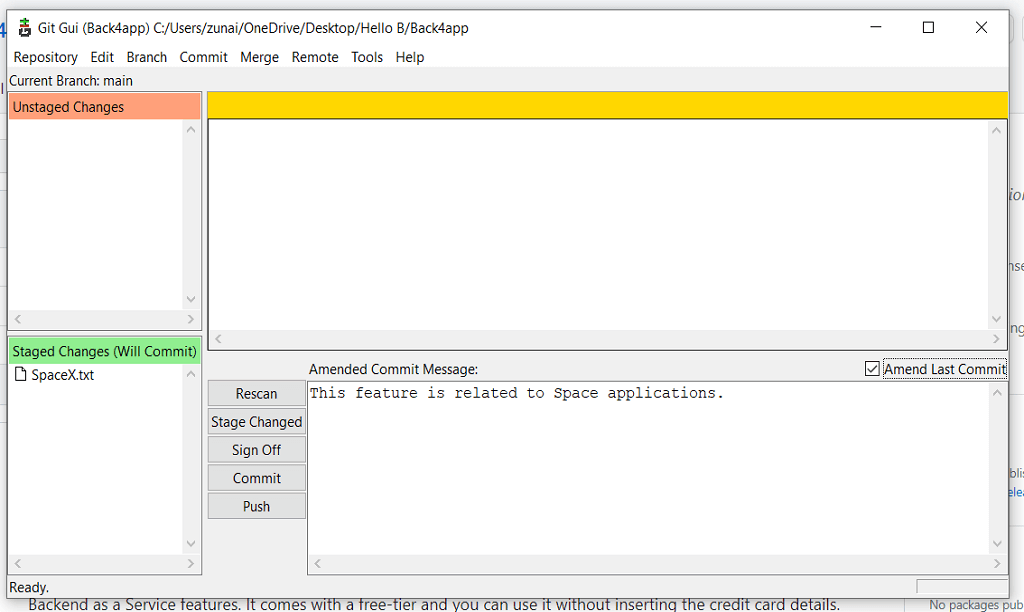
Task: Click the down arrow of Unstaged Changes scrollbar
Action: tap(191, 300)
